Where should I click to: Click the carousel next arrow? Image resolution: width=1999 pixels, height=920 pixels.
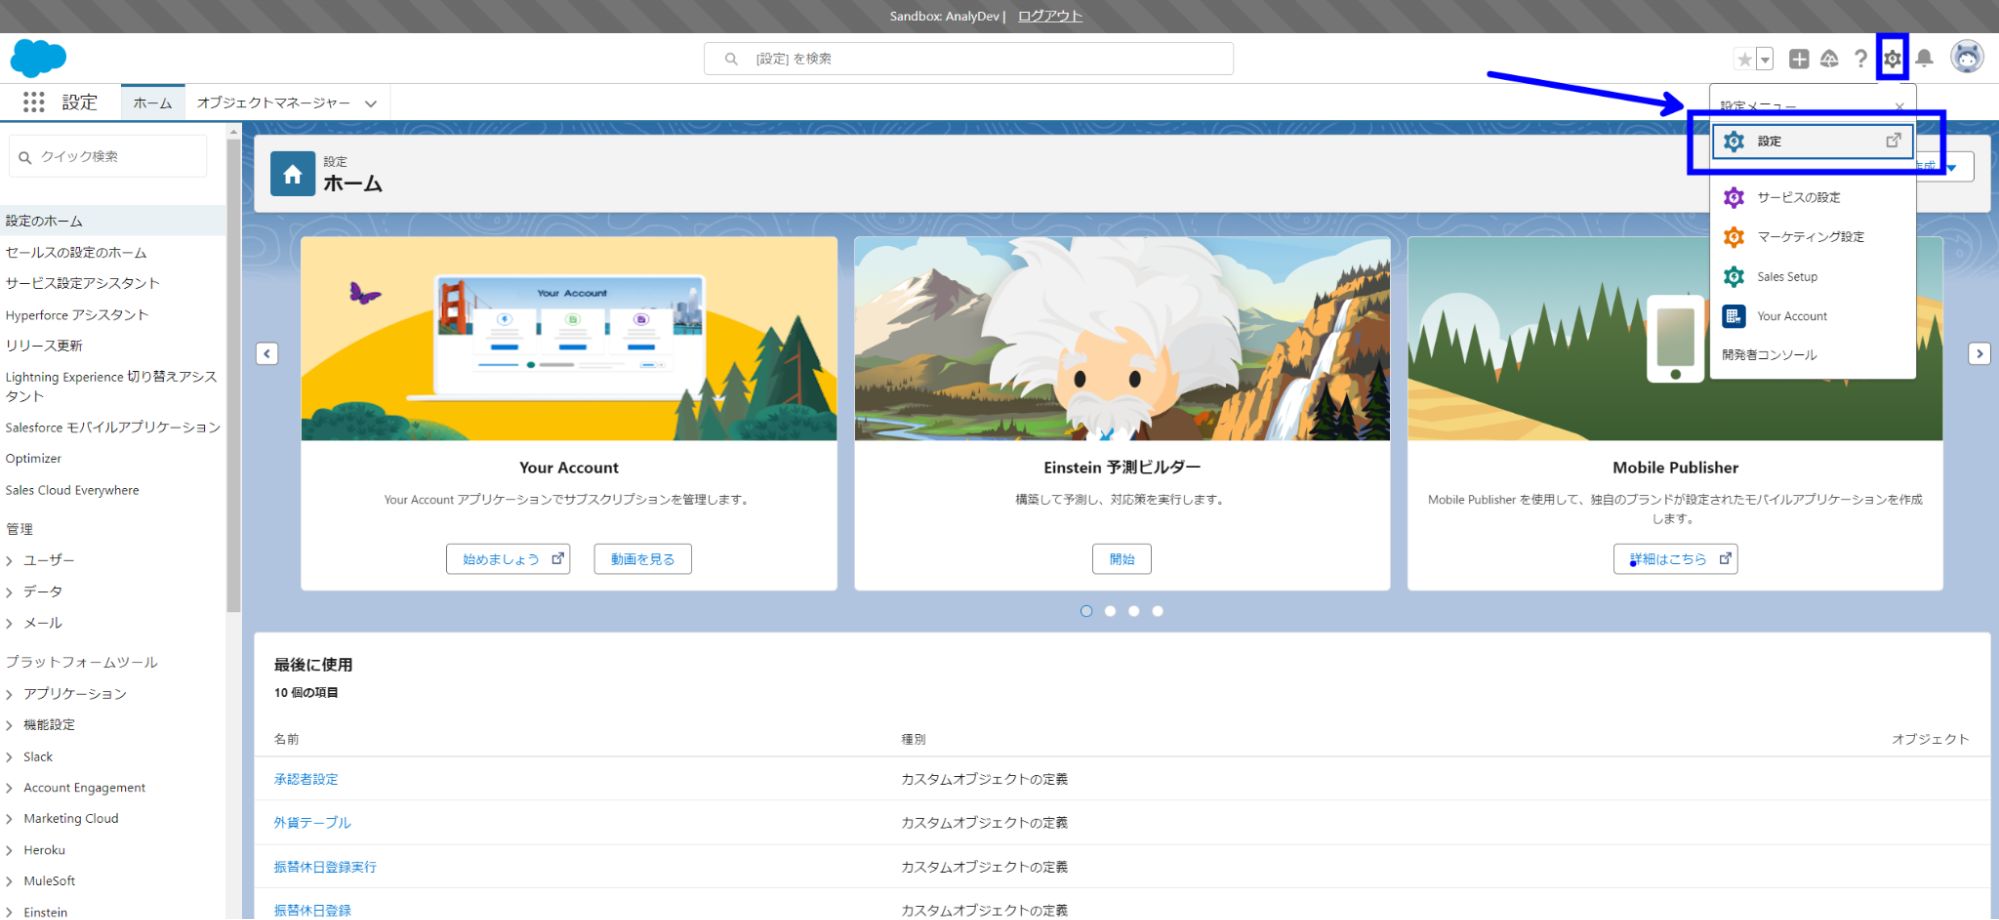coord(1979,354)
